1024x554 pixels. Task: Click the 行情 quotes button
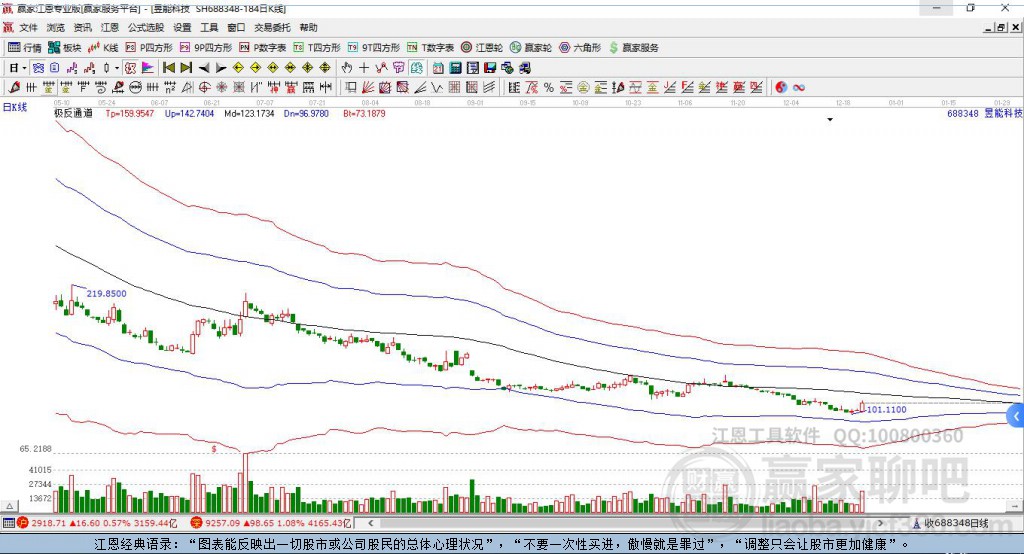point(24,48)
